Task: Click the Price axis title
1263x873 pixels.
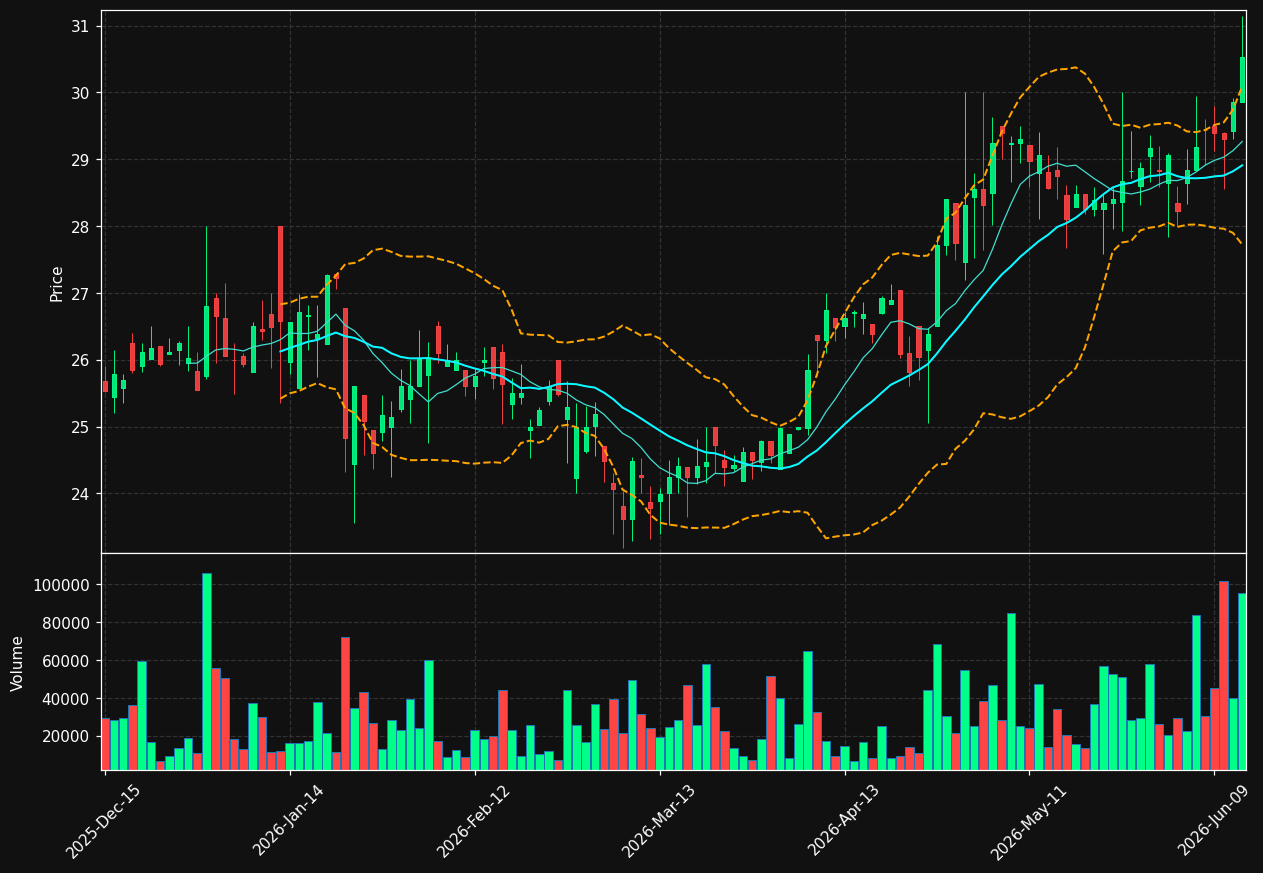Action: (57, 283)
